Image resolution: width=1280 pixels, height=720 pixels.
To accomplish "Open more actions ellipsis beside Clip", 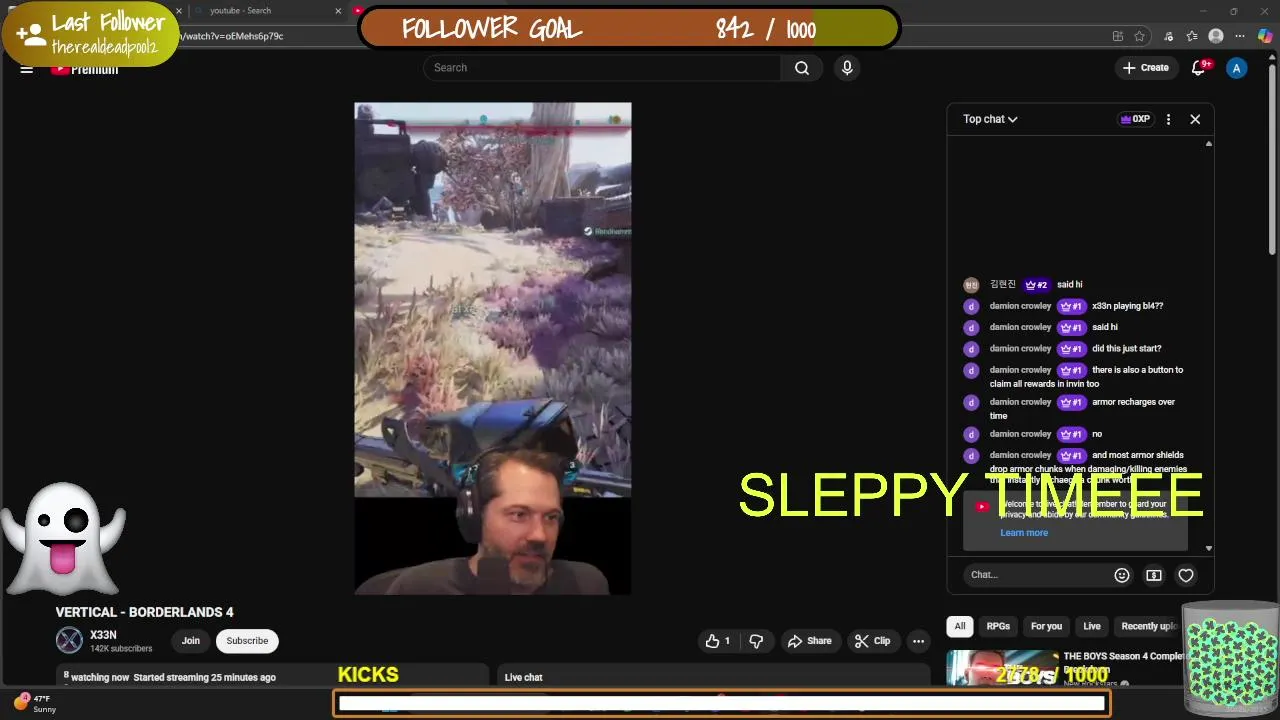I will tap(918, 641).
